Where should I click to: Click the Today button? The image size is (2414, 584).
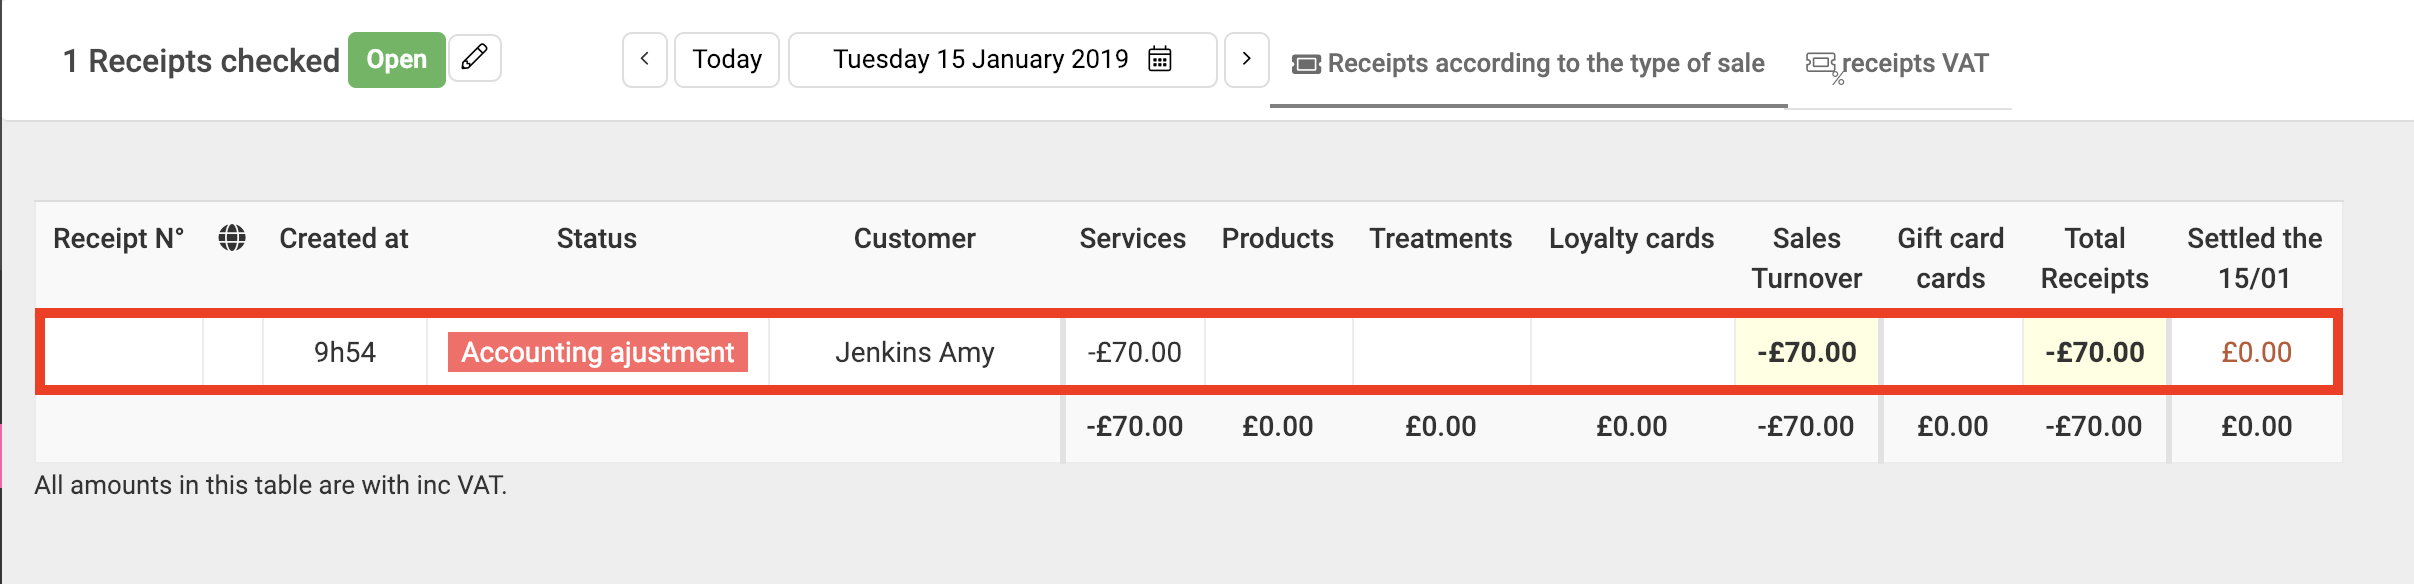pyautogui.click(x=727, y=59)
